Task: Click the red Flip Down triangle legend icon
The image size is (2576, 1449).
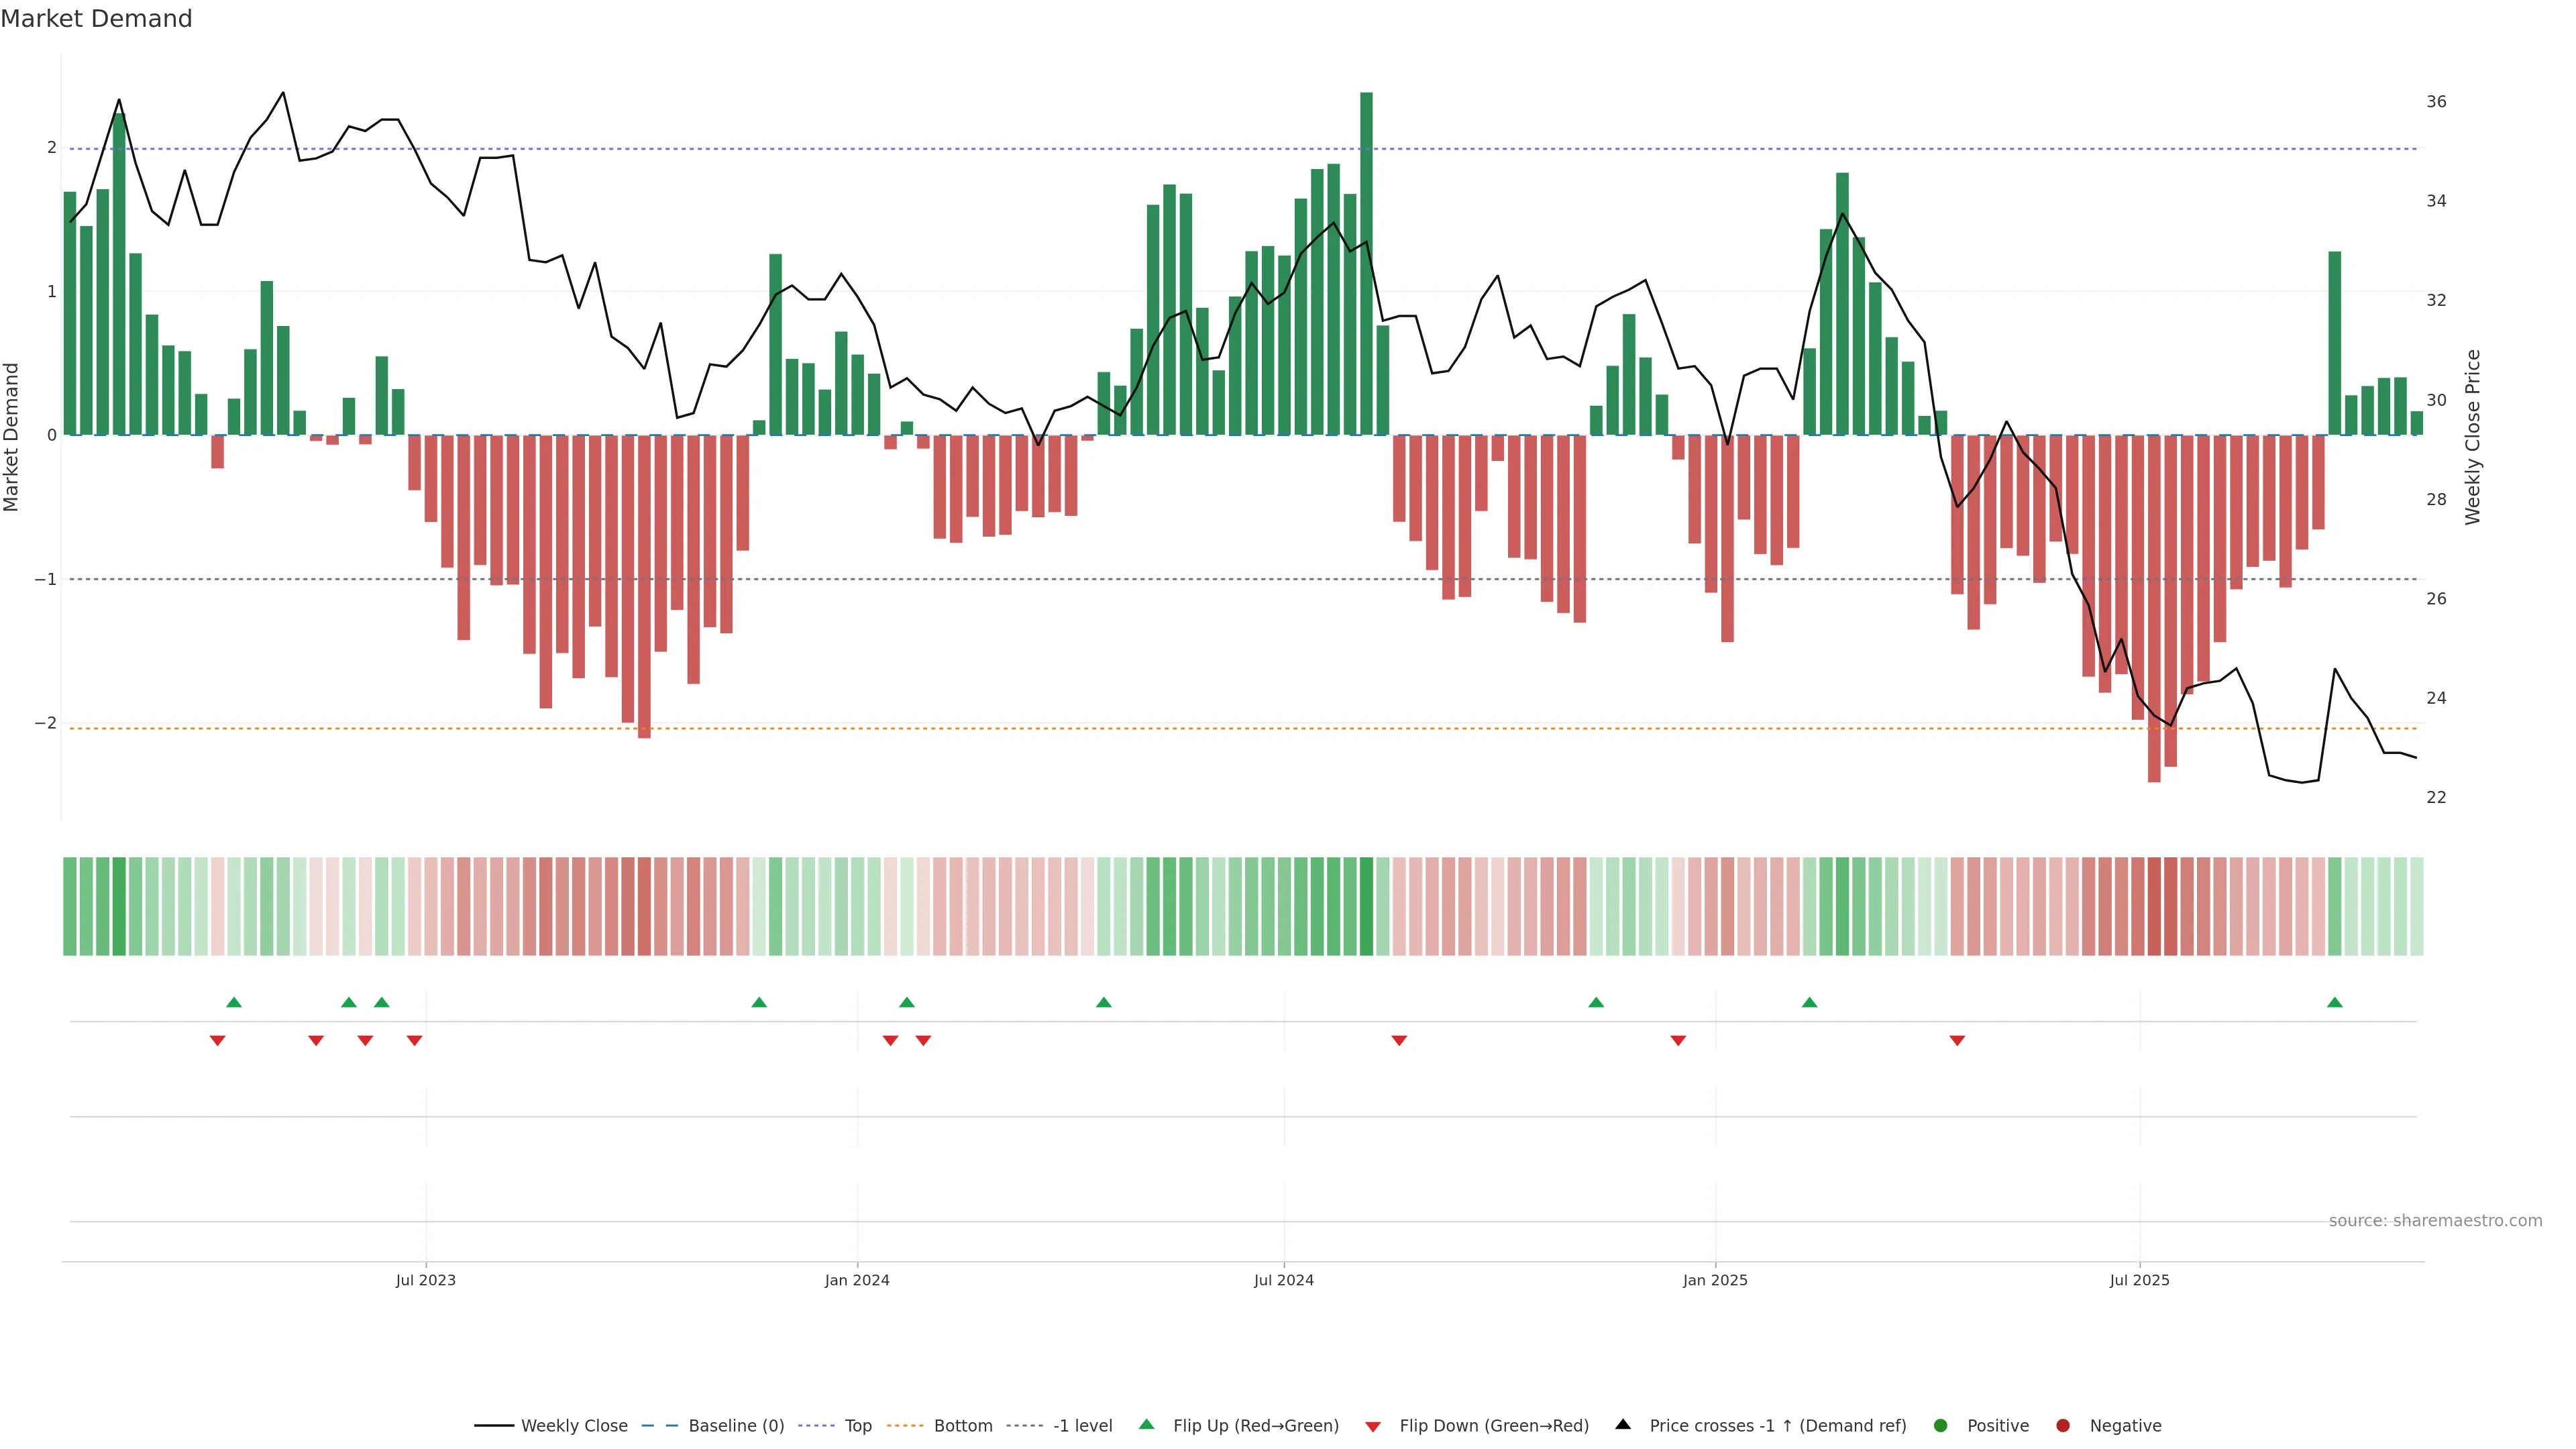Action: [1373, 1426]
